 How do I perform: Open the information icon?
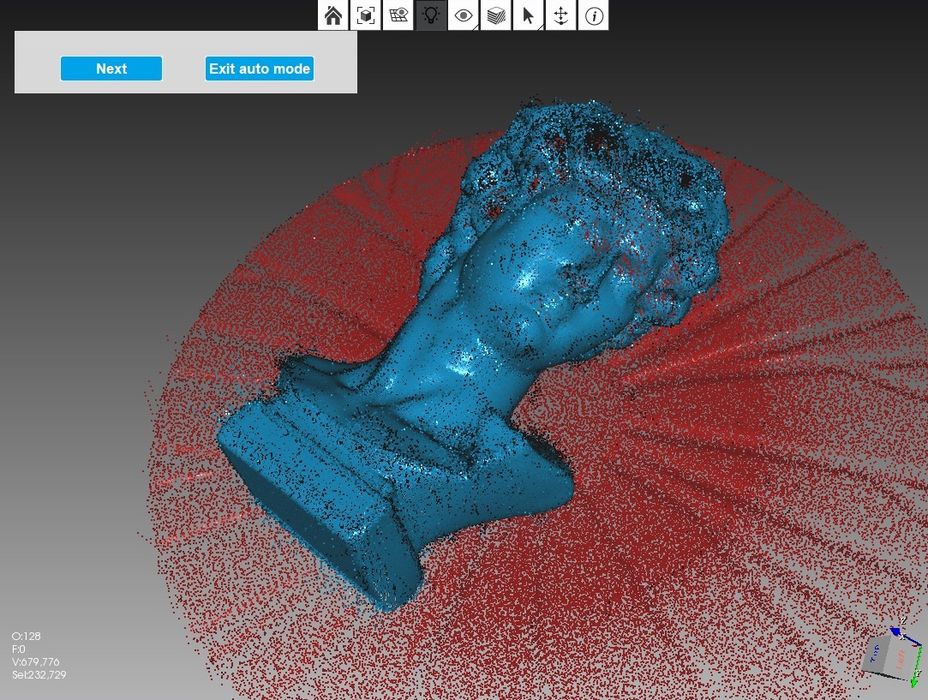coord(593,15)
